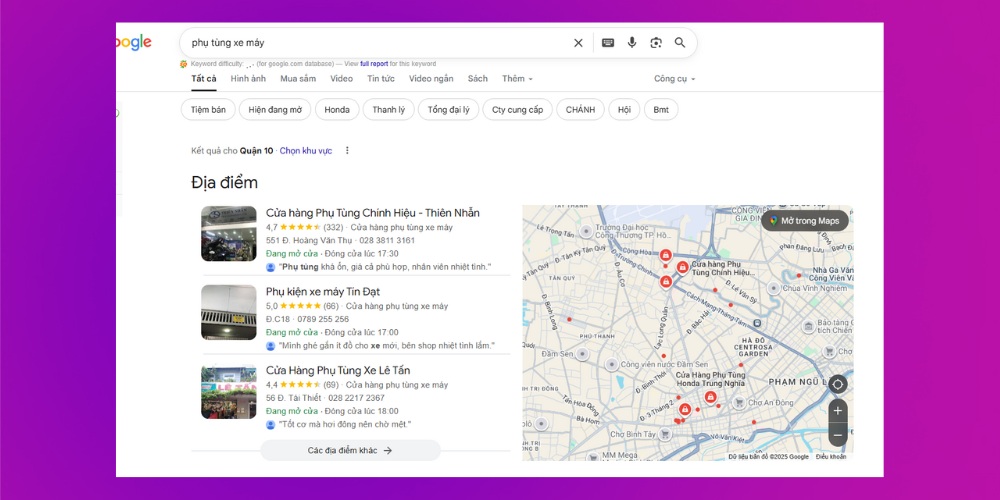Click the Cửa hàng Phụ Tùng Chính Hiệu map pin

click(682, 266)
